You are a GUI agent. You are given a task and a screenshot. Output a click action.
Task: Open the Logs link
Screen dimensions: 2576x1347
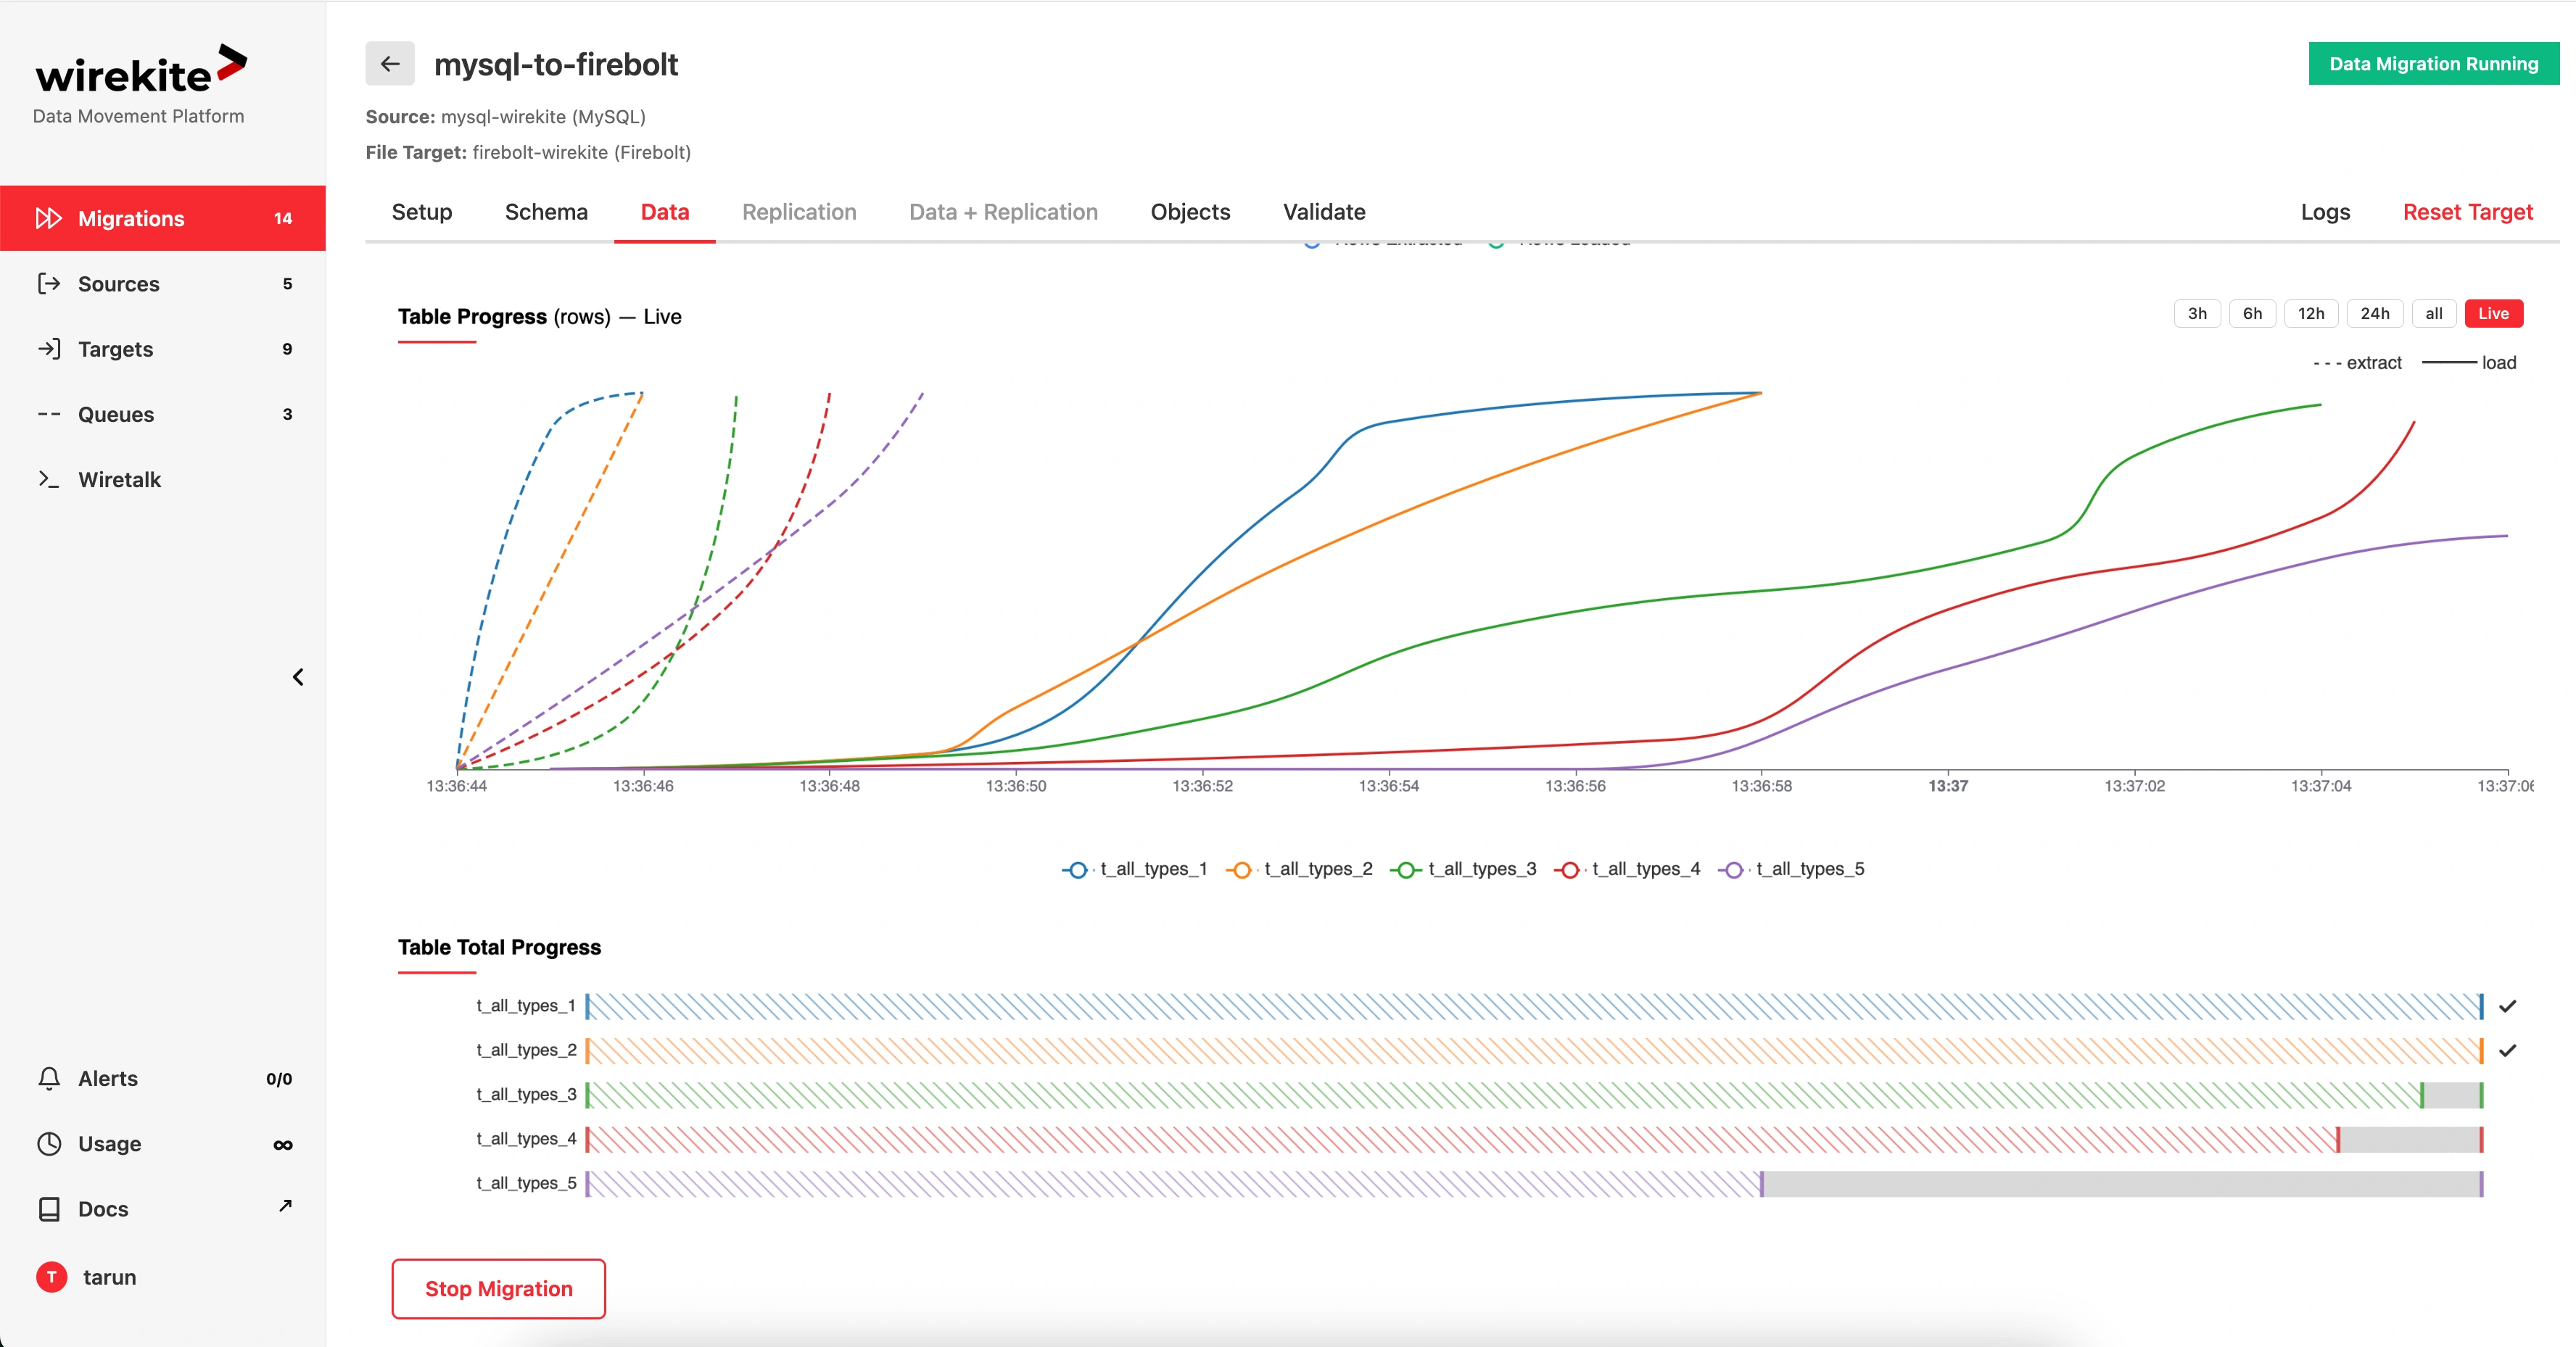2325,212
